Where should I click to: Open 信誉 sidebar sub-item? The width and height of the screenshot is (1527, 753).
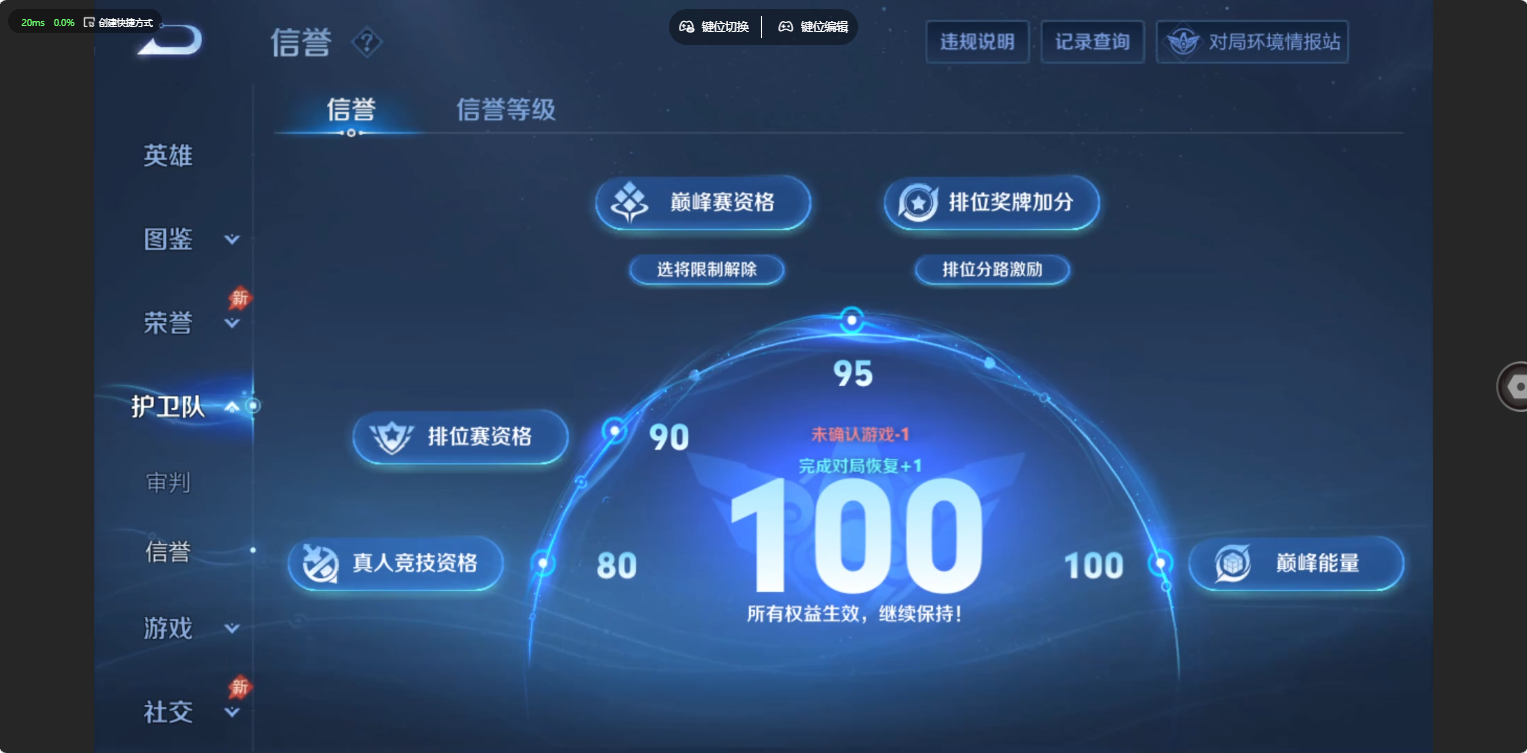(168, 551)
